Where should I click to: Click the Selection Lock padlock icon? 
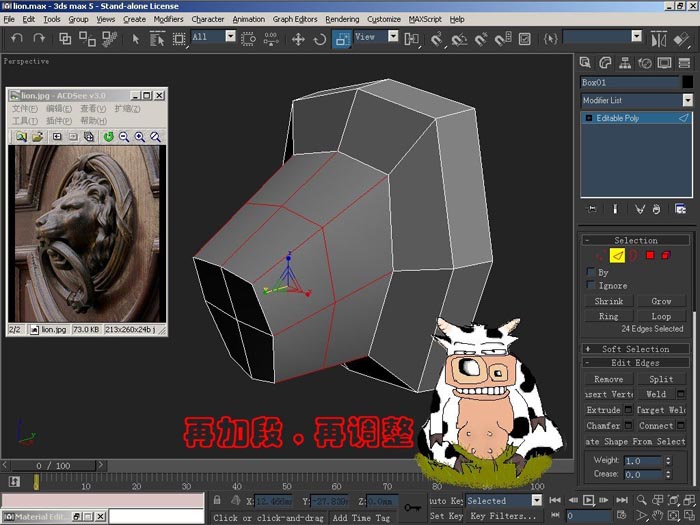coord(217,500)
